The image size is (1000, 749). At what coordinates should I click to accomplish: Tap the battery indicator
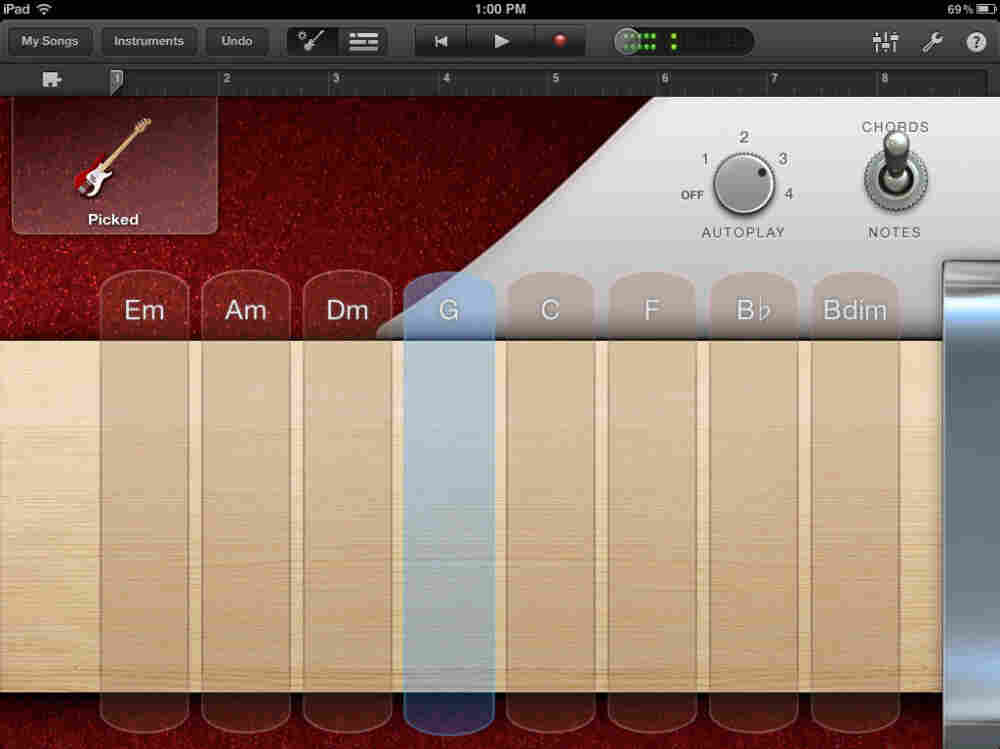(x=987, y=9)
